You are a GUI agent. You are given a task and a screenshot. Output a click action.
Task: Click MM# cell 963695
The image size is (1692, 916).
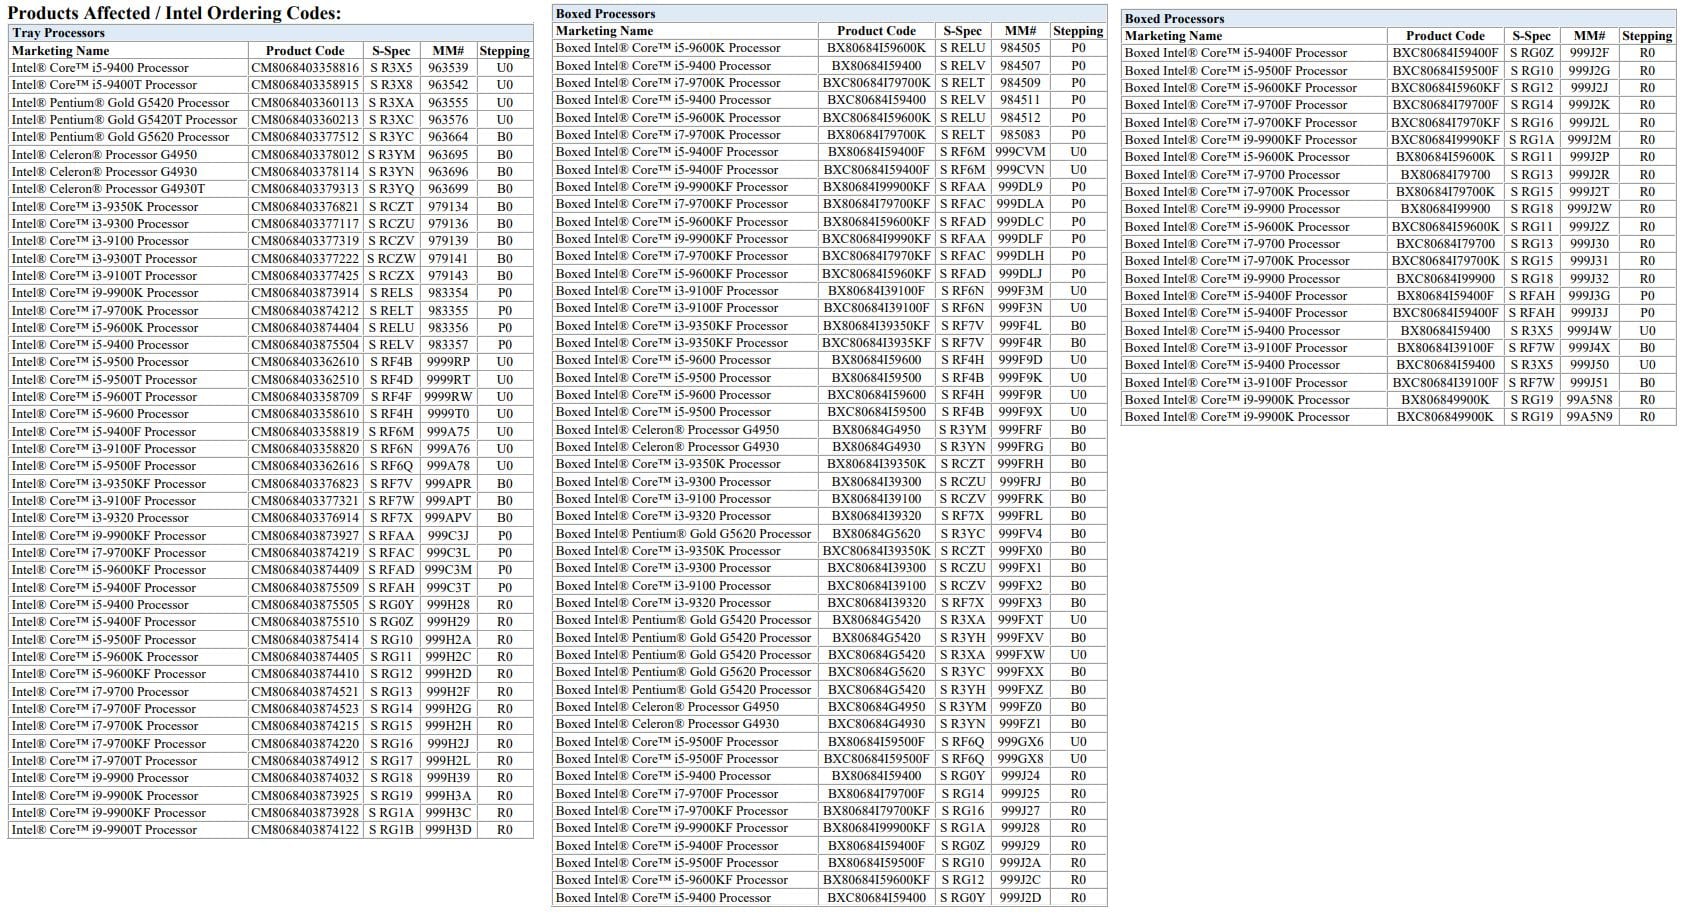[x=448, y=155]
